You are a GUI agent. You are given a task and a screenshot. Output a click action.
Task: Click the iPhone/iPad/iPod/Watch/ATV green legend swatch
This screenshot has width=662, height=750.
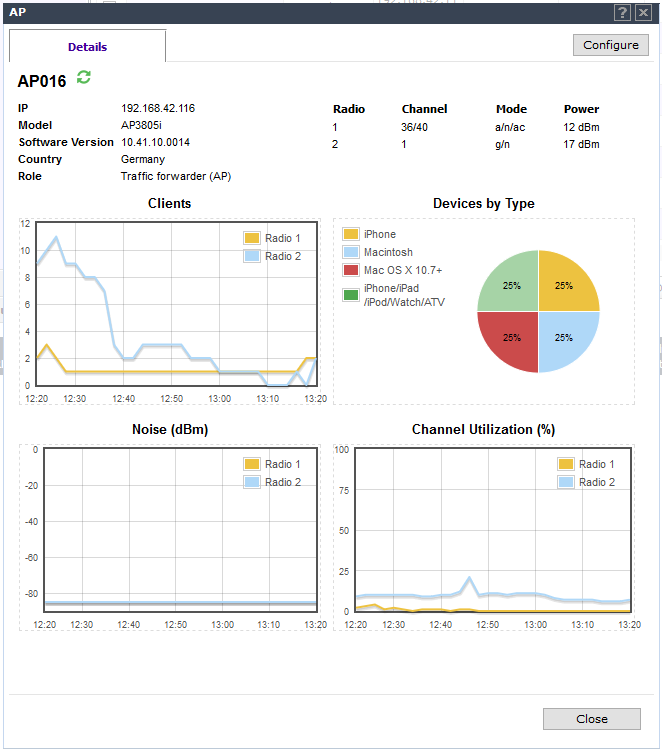click(x=351, y=295)
